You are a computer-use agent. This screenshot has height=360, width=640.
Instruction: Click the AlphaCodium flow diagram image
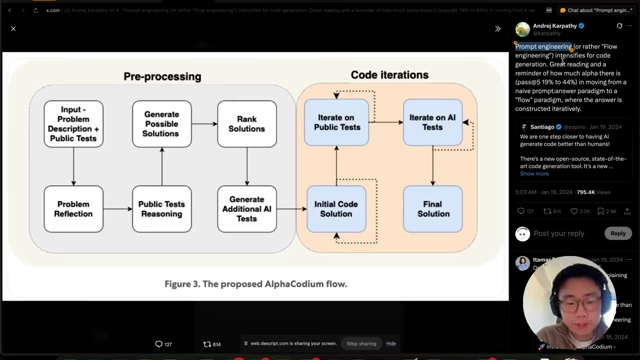click(256, 176)
